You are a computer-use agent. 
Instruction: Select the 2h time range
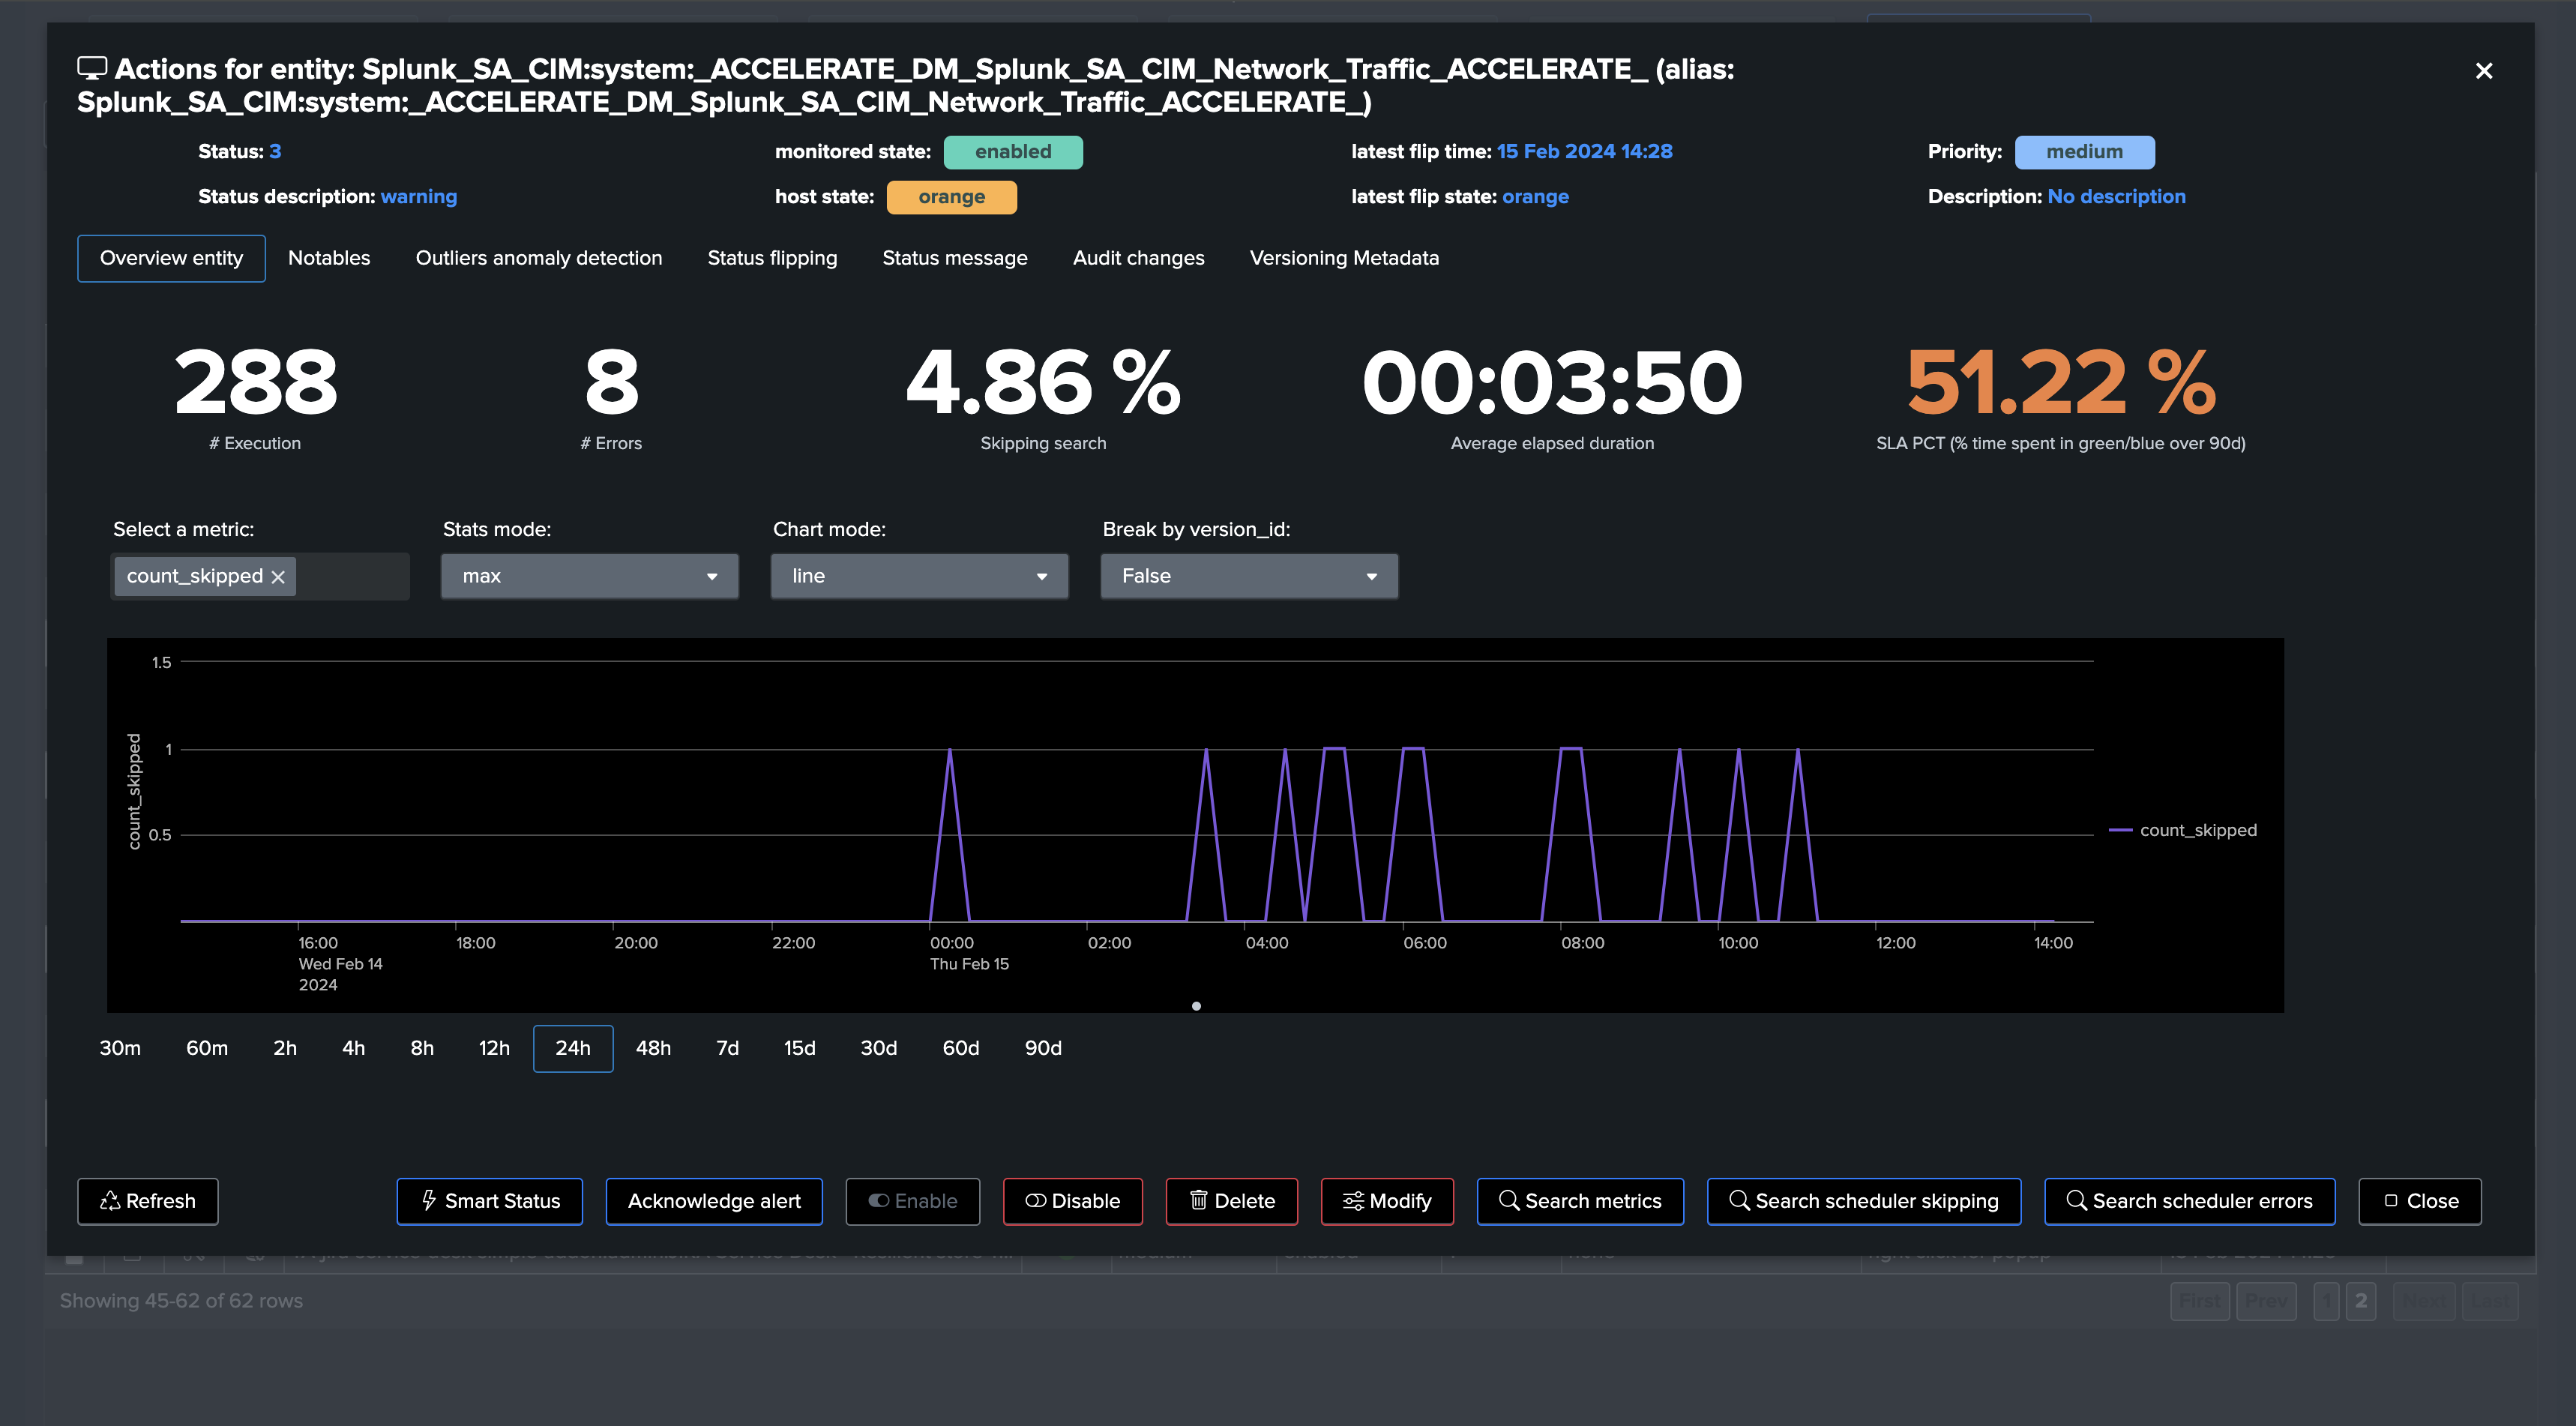pos(285,1048)
